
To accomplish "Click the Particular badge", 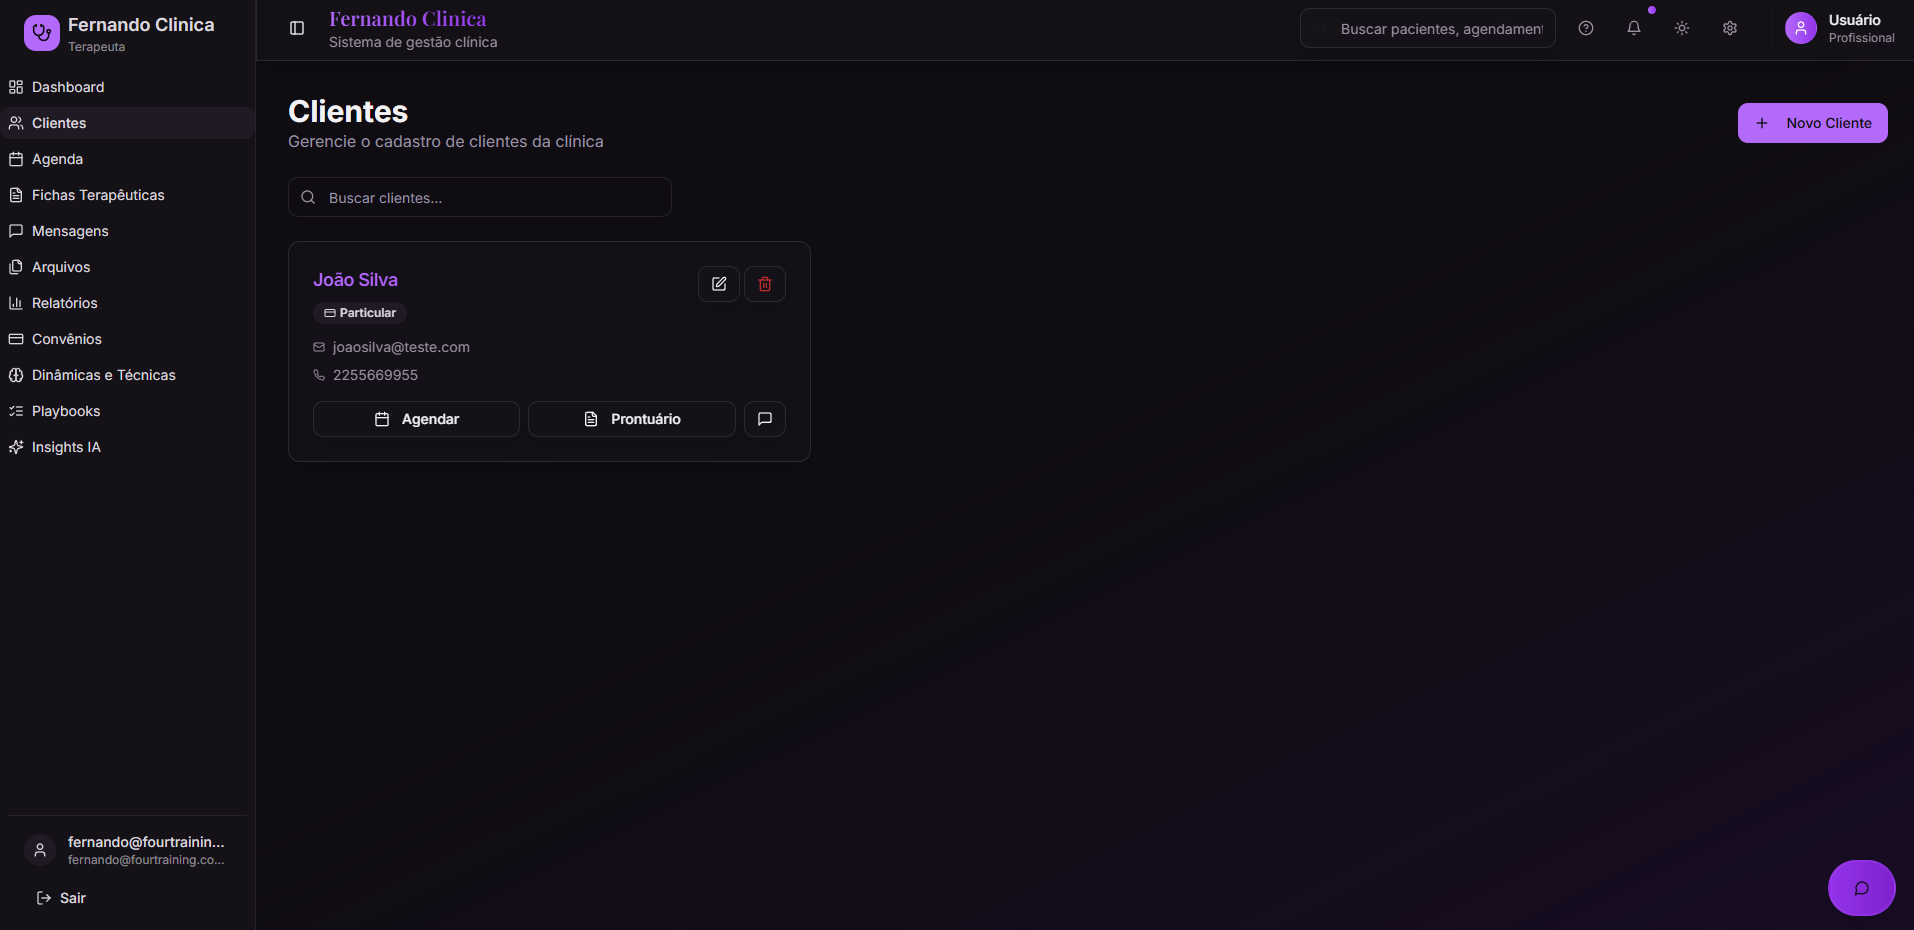I will tap(360, 313).
